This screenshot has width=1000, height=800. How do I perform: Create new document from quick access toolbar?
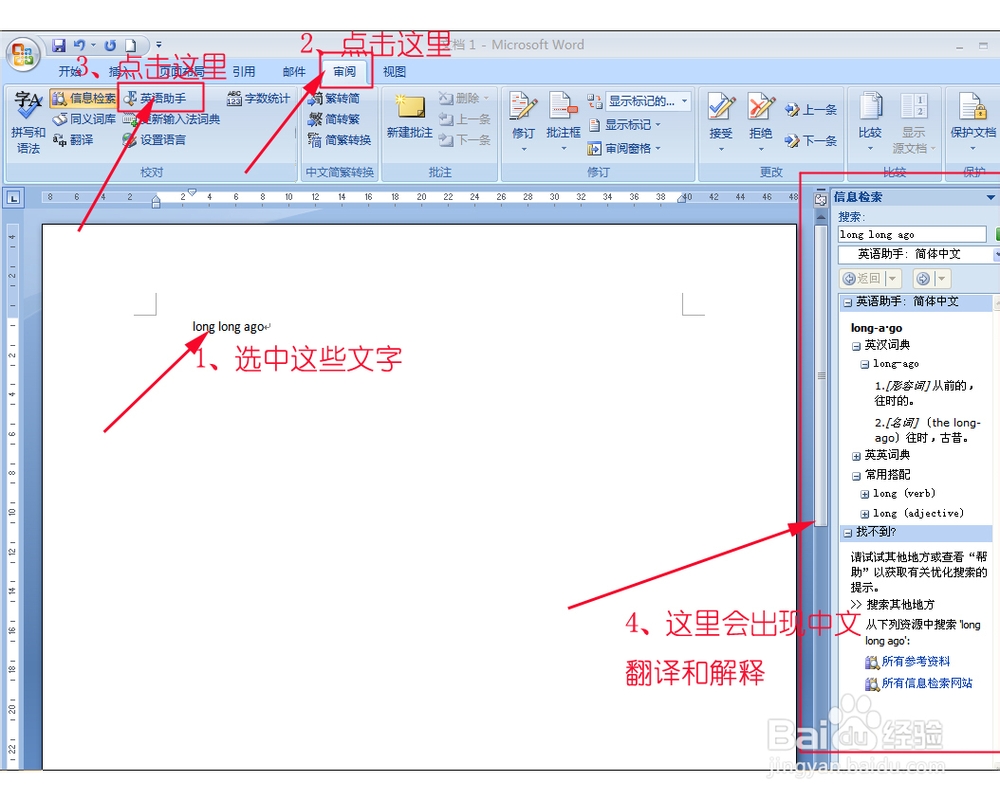[130, 45]
